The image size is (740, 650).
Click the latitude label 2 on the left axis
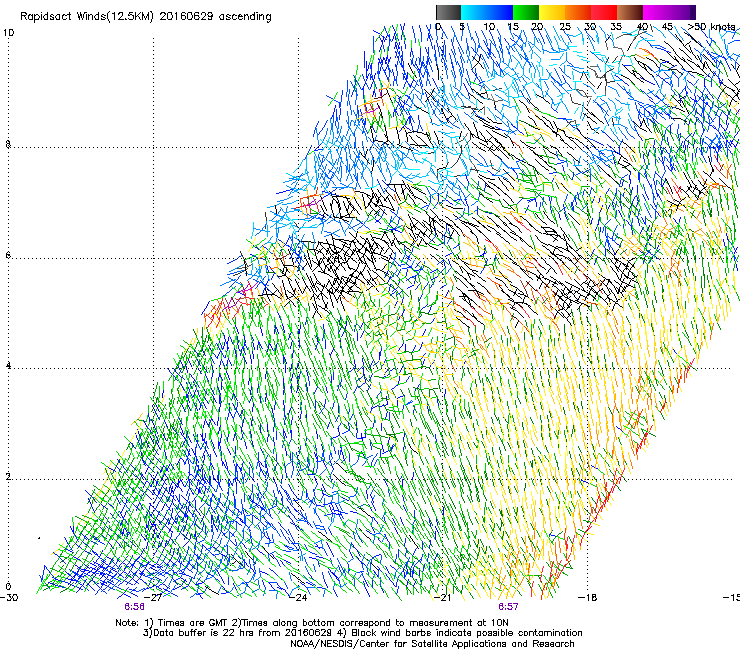[8, 476]
